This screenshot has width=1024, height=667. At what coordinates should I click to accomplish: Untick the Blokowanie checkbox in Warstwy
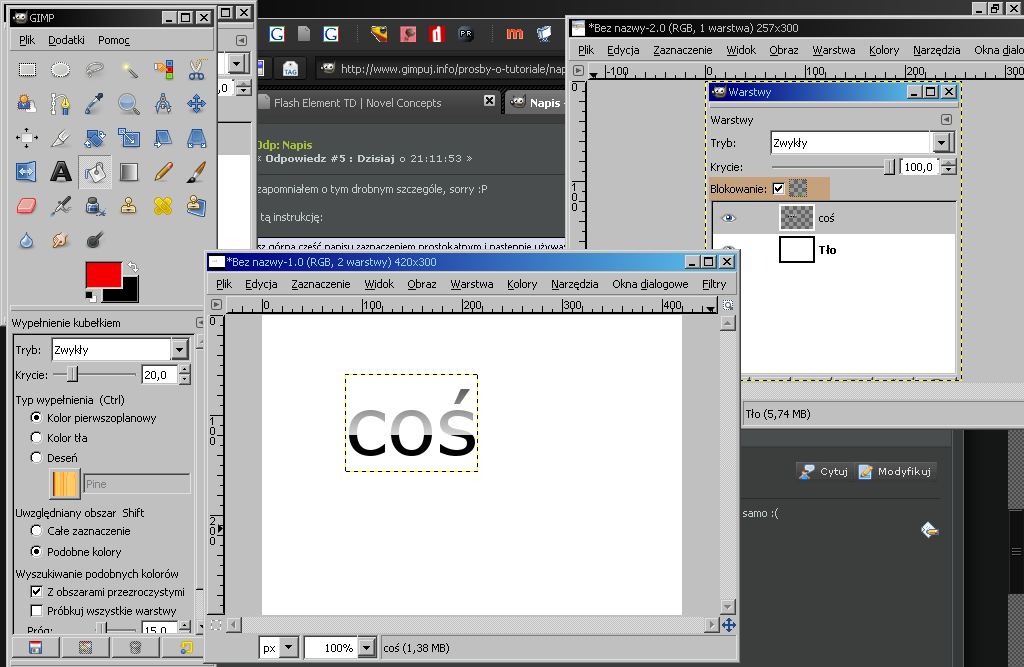(779, 188)
